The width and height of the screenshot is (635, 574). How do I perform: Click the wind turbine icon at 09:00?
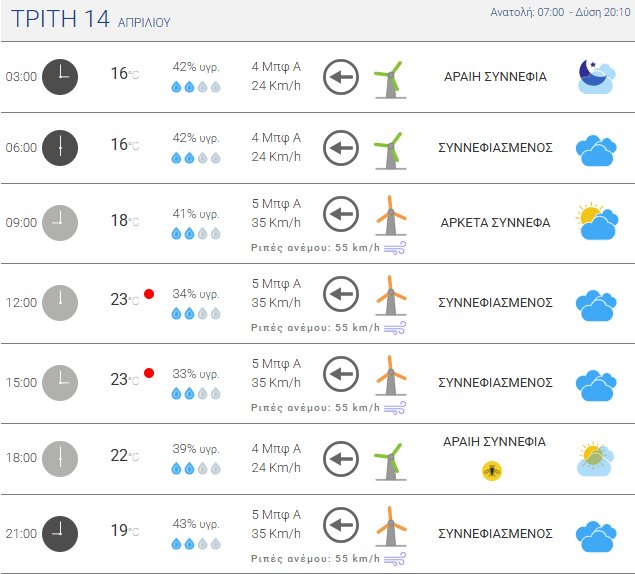coord(390,214)
